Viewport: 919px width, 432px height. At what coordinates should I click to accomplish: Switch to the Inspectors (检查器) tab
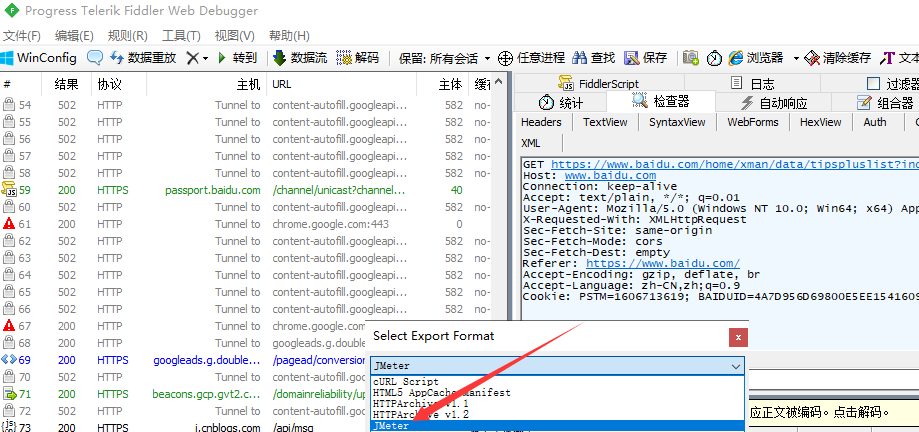pyautogui.click(x=661, y=101)
